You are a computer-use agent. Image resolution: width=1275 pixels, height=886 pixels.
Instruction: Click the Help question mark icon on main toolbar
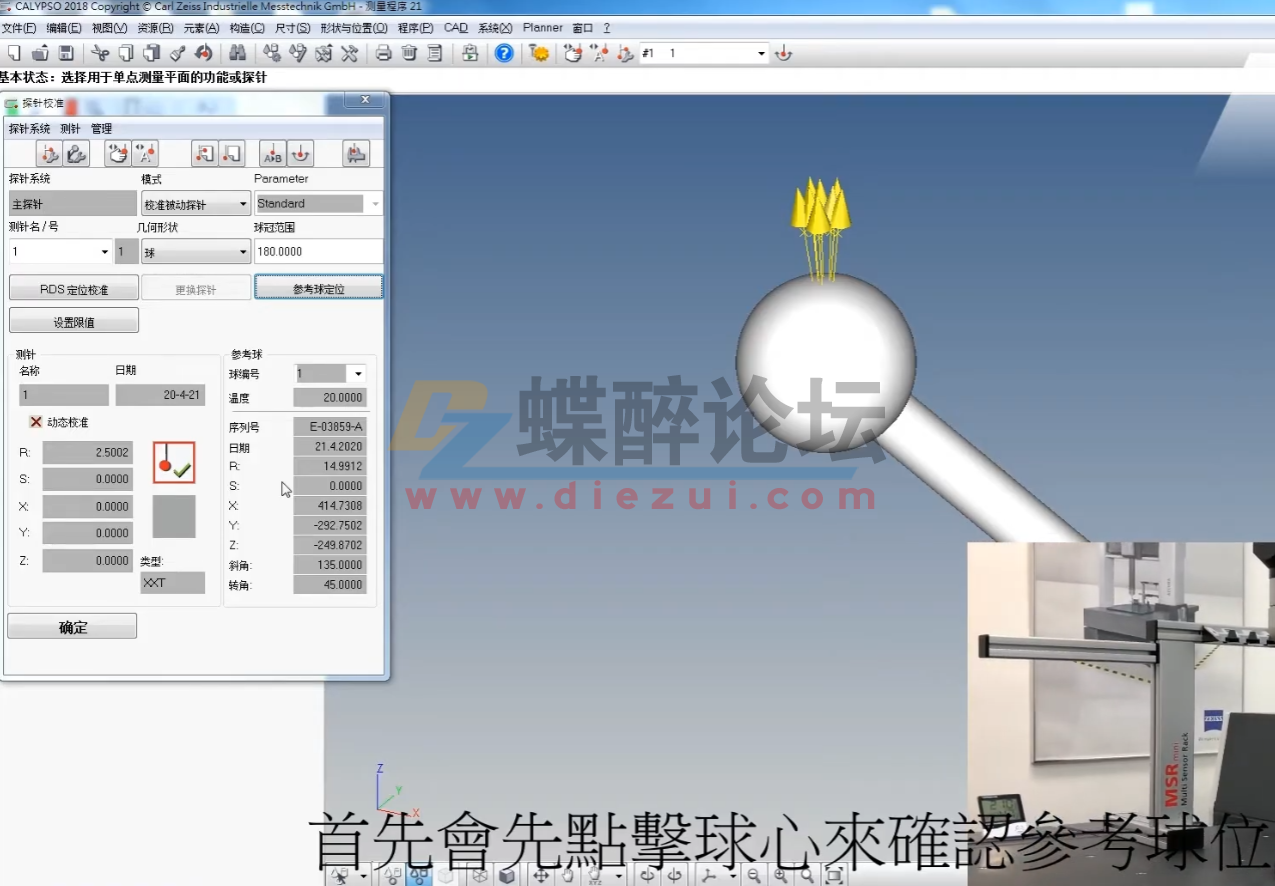coord(503,54)
